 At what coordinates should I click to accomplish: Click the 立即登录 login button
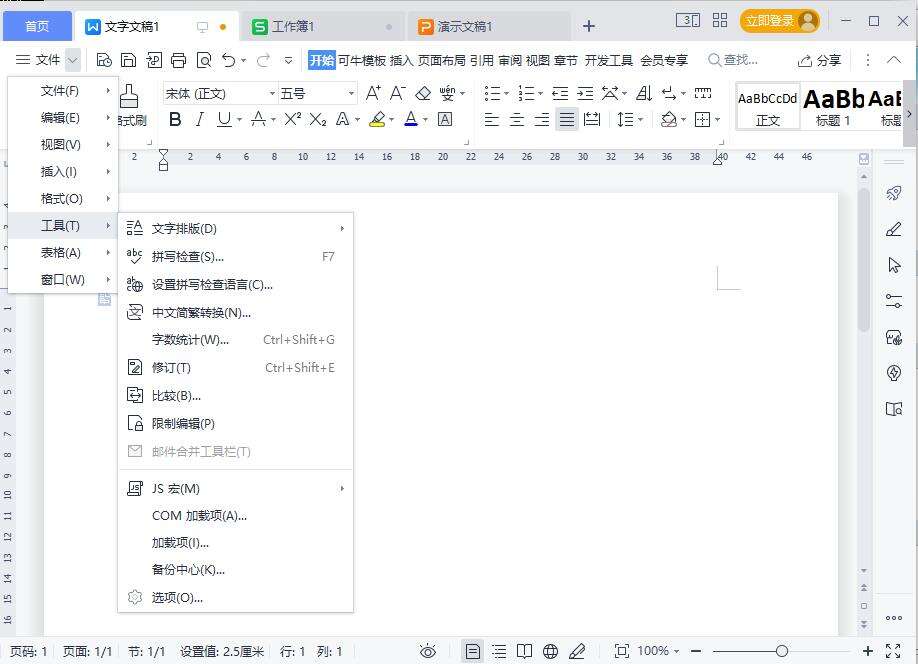779,21
